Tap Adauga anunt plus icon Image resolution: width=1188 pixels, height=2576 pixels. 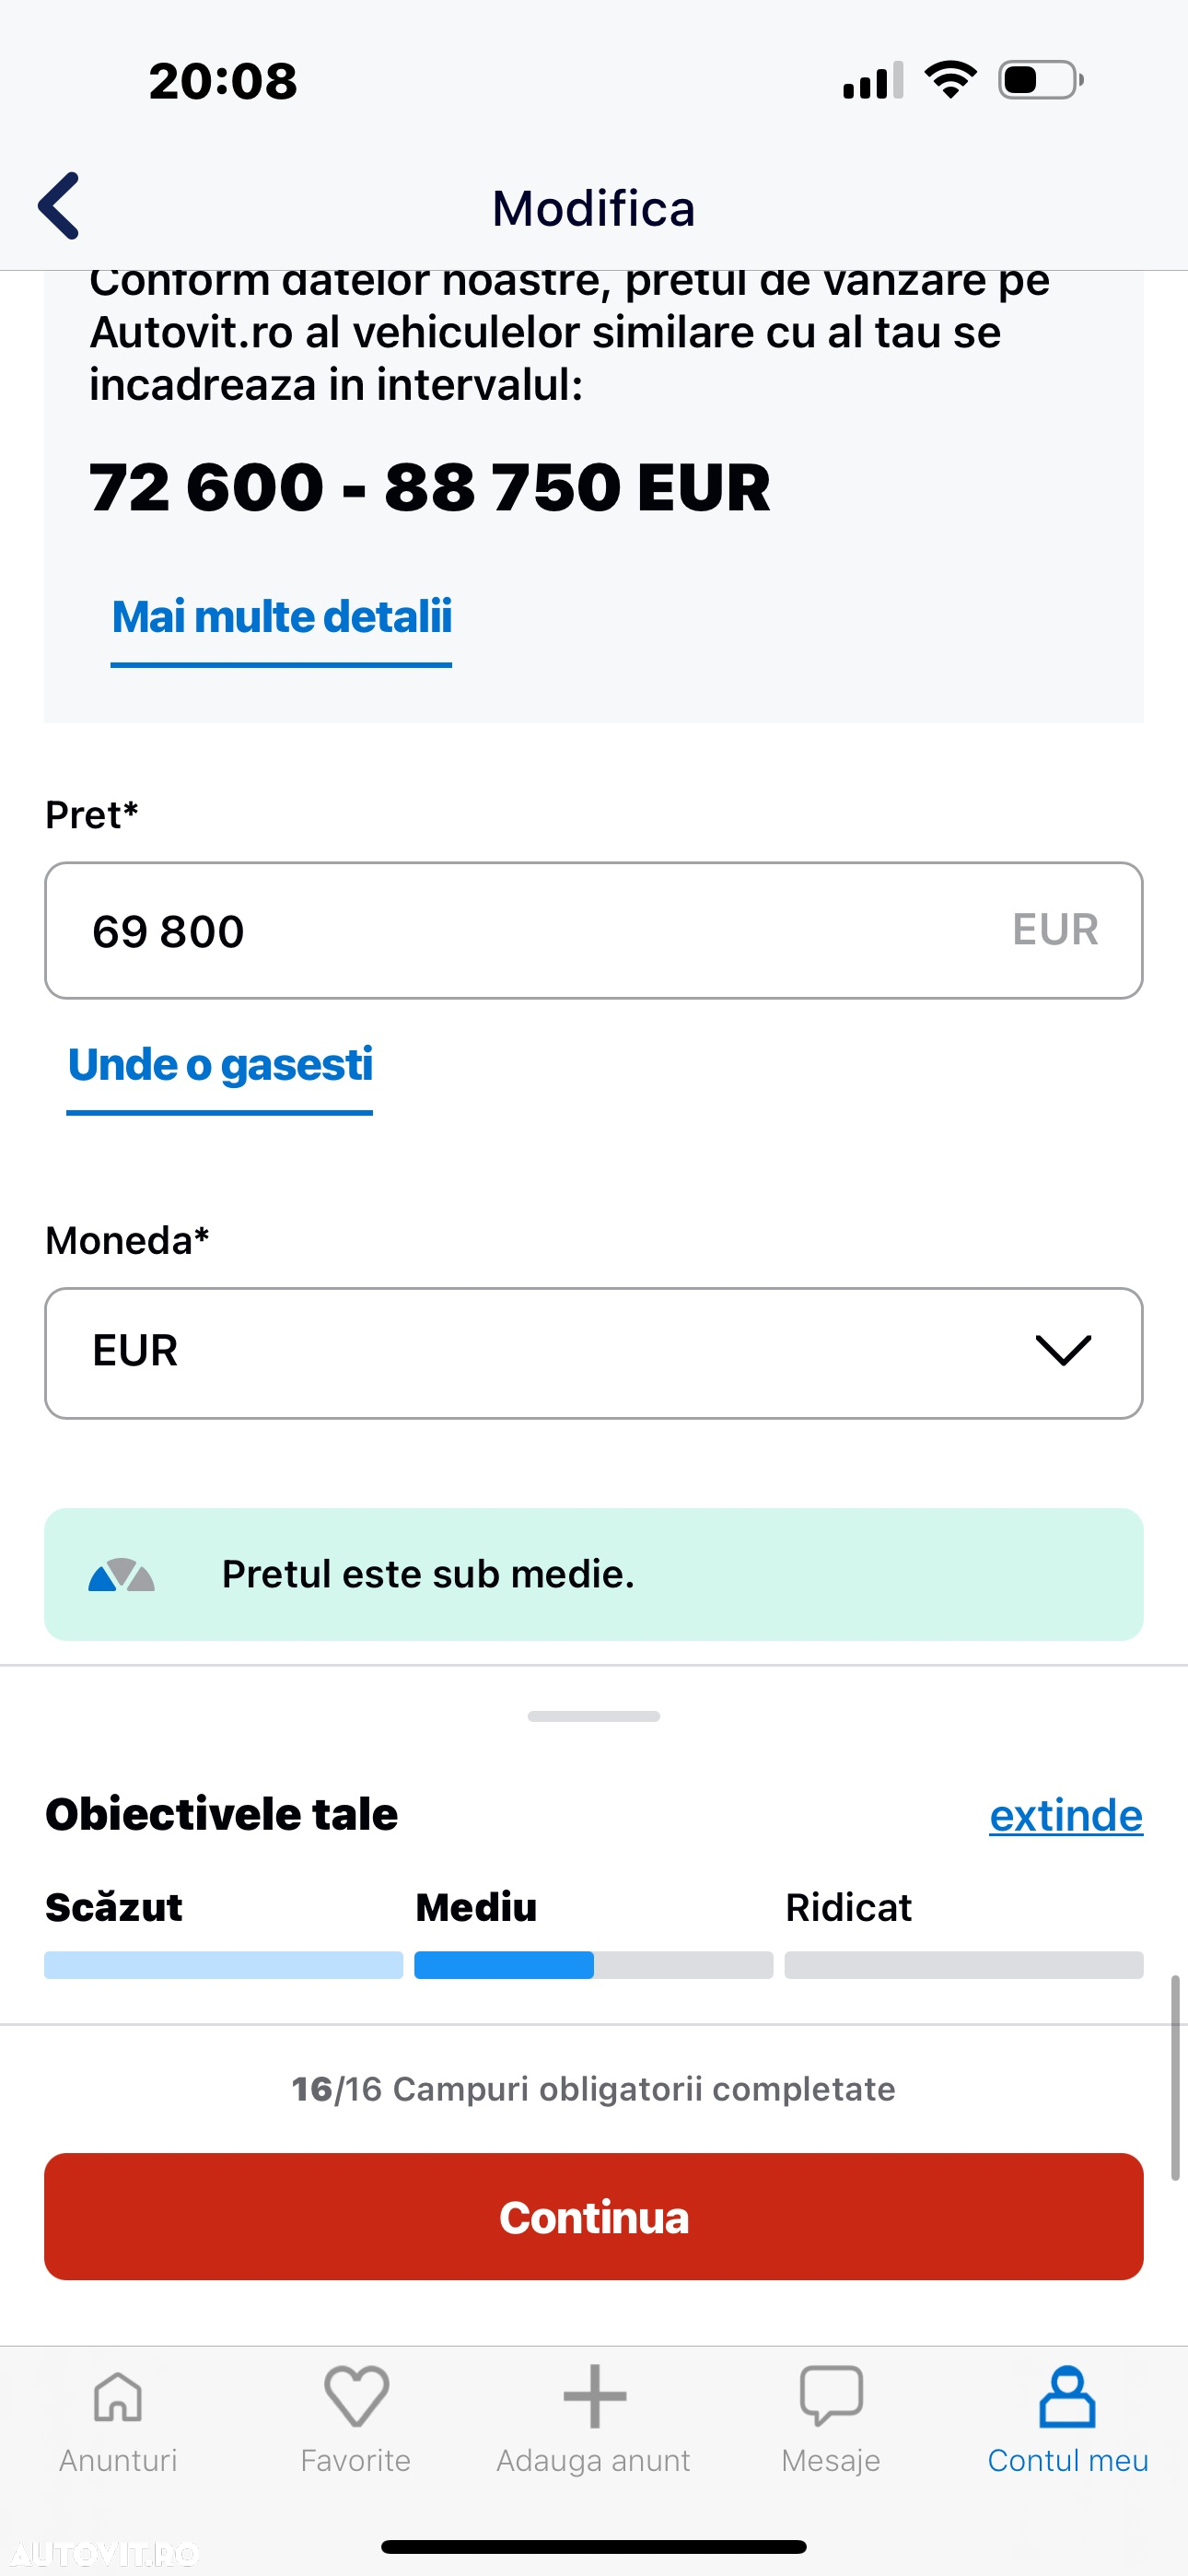(594, 2396)
